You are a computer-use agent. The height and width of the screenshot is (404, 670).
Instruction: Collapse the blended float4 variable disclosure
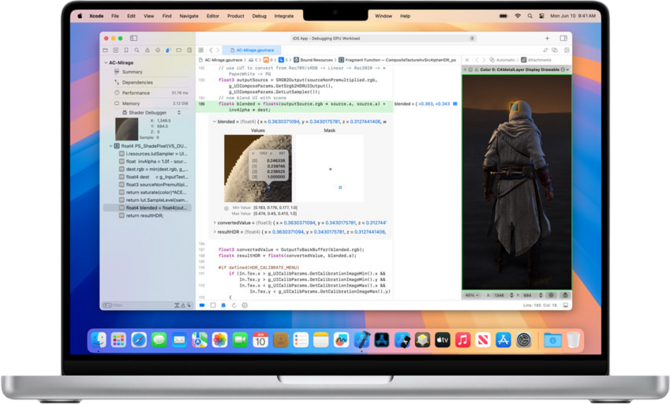[x=214, y=122]
